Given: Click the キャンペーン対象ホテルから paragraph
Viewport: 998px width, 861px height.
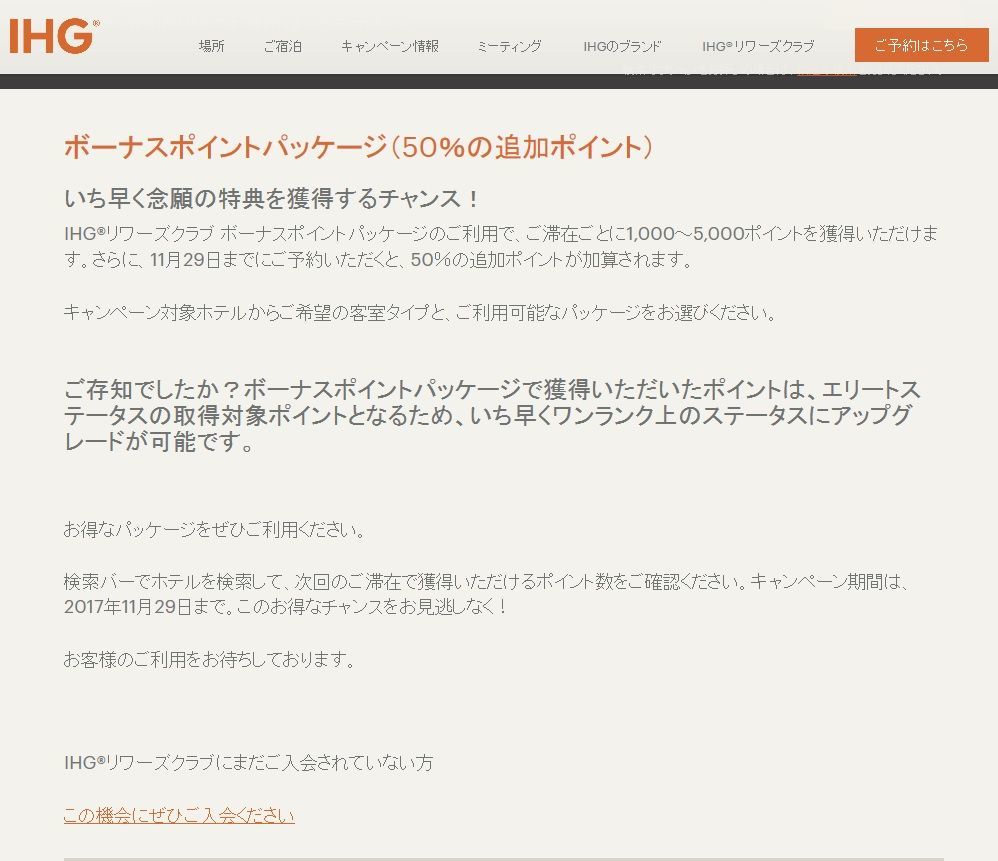Looking at the screenshot, I should click(419, 312).
